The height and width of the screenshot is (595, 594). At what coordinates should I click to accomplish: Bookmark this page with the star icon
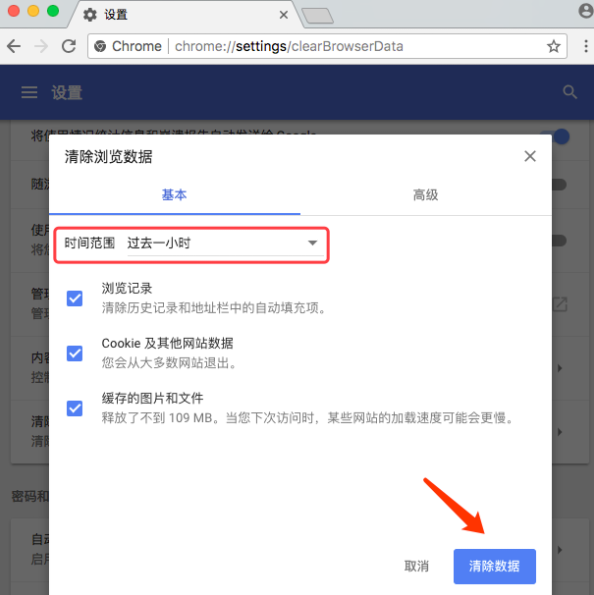pos(553,46)
